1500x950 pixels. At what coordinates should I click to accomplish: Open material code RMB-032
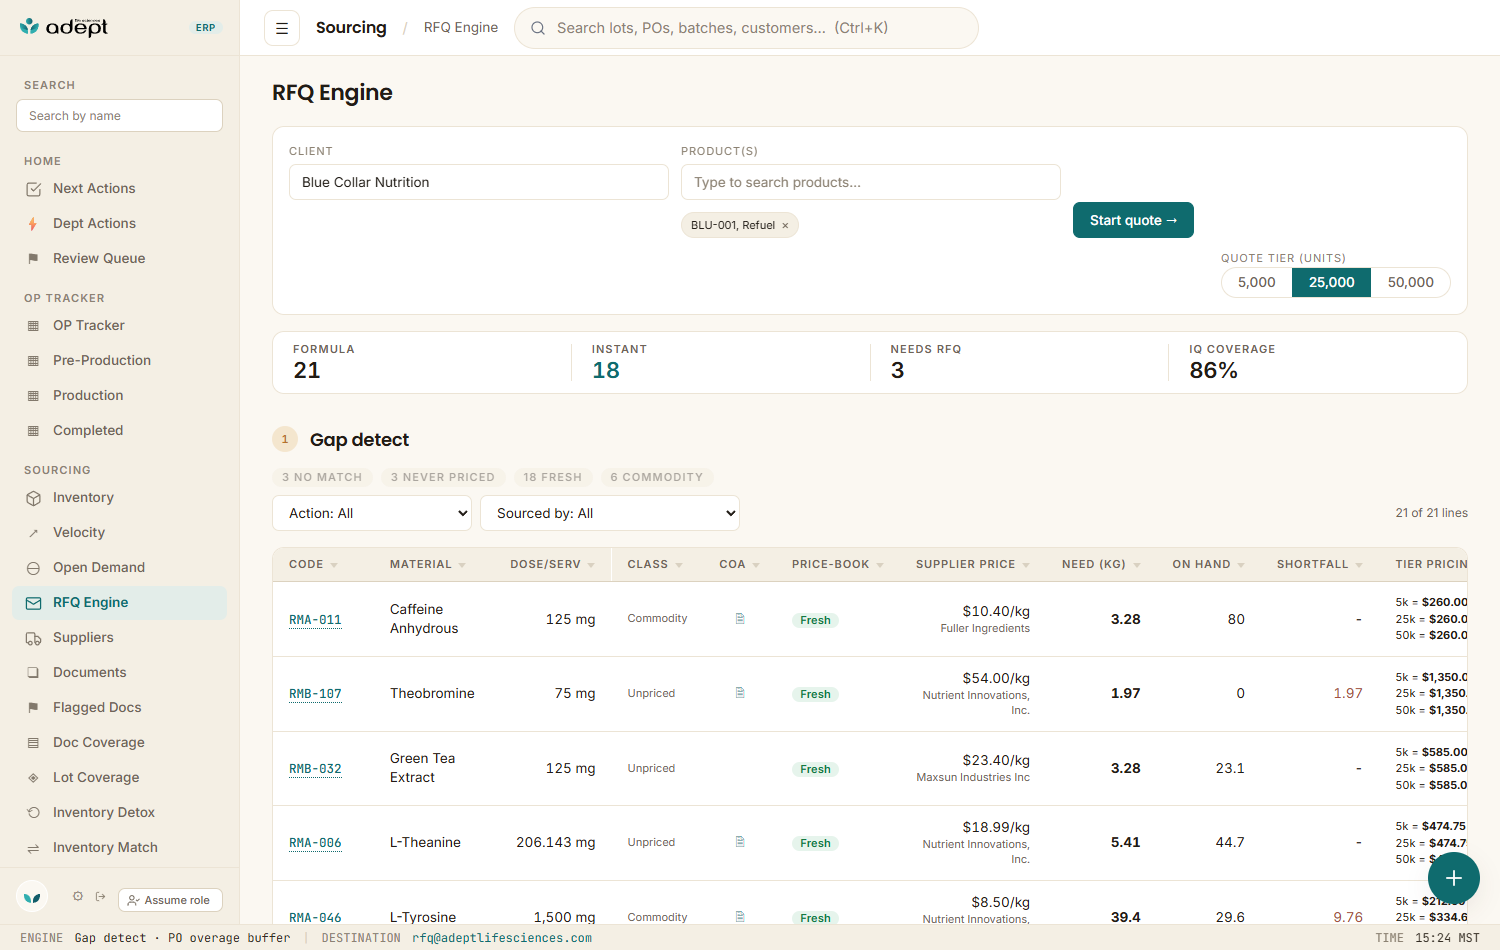315,769
